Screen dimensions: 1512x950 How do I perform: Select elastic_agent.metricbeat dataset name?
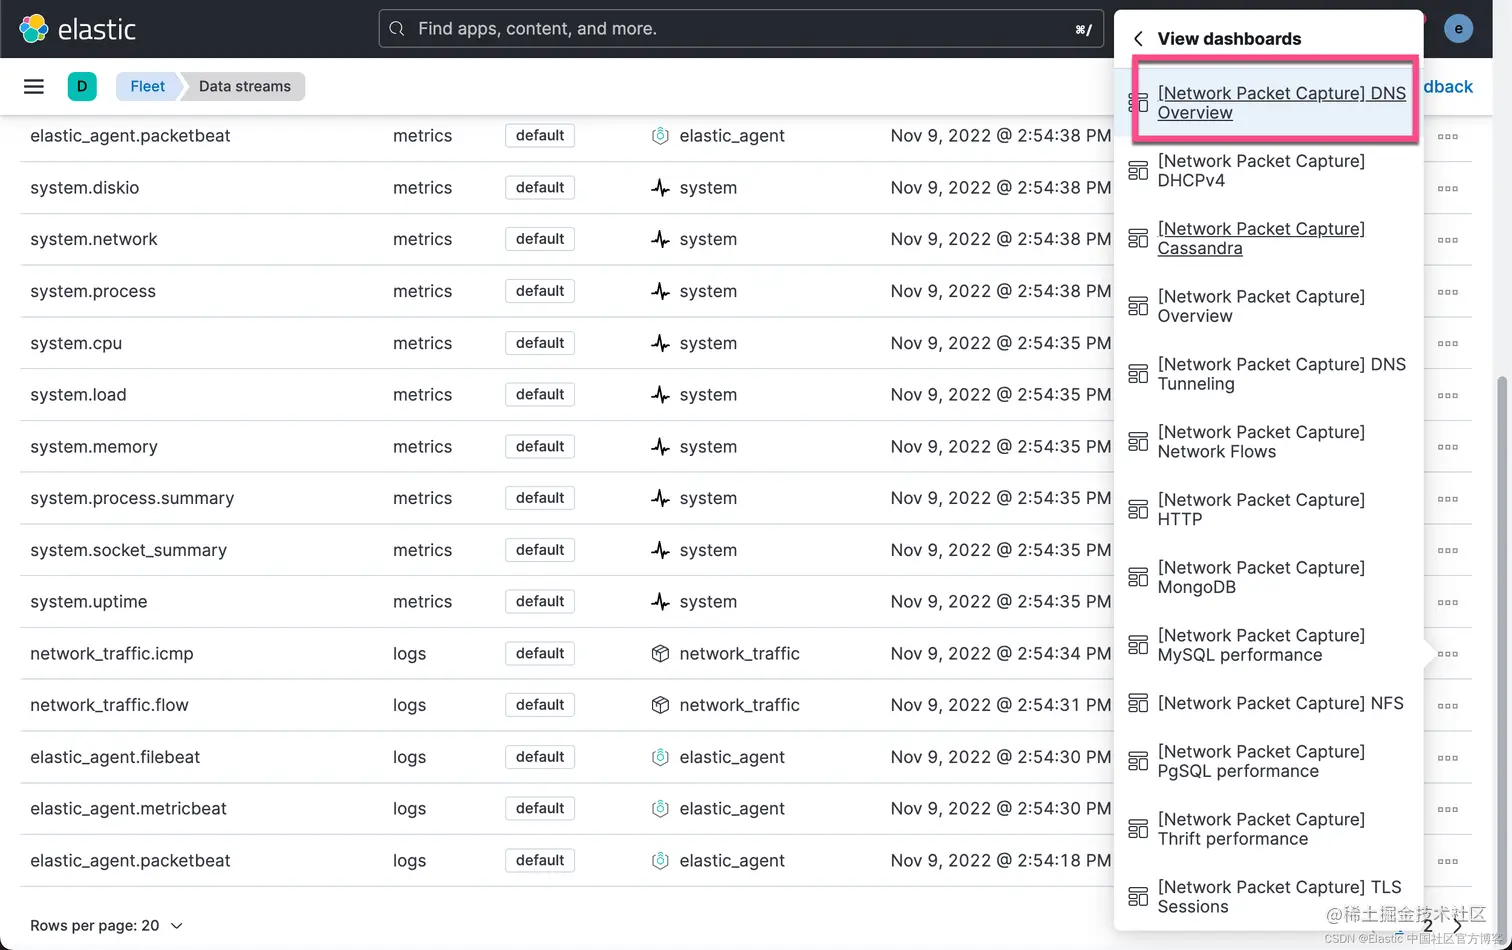[x=129, y=809]
